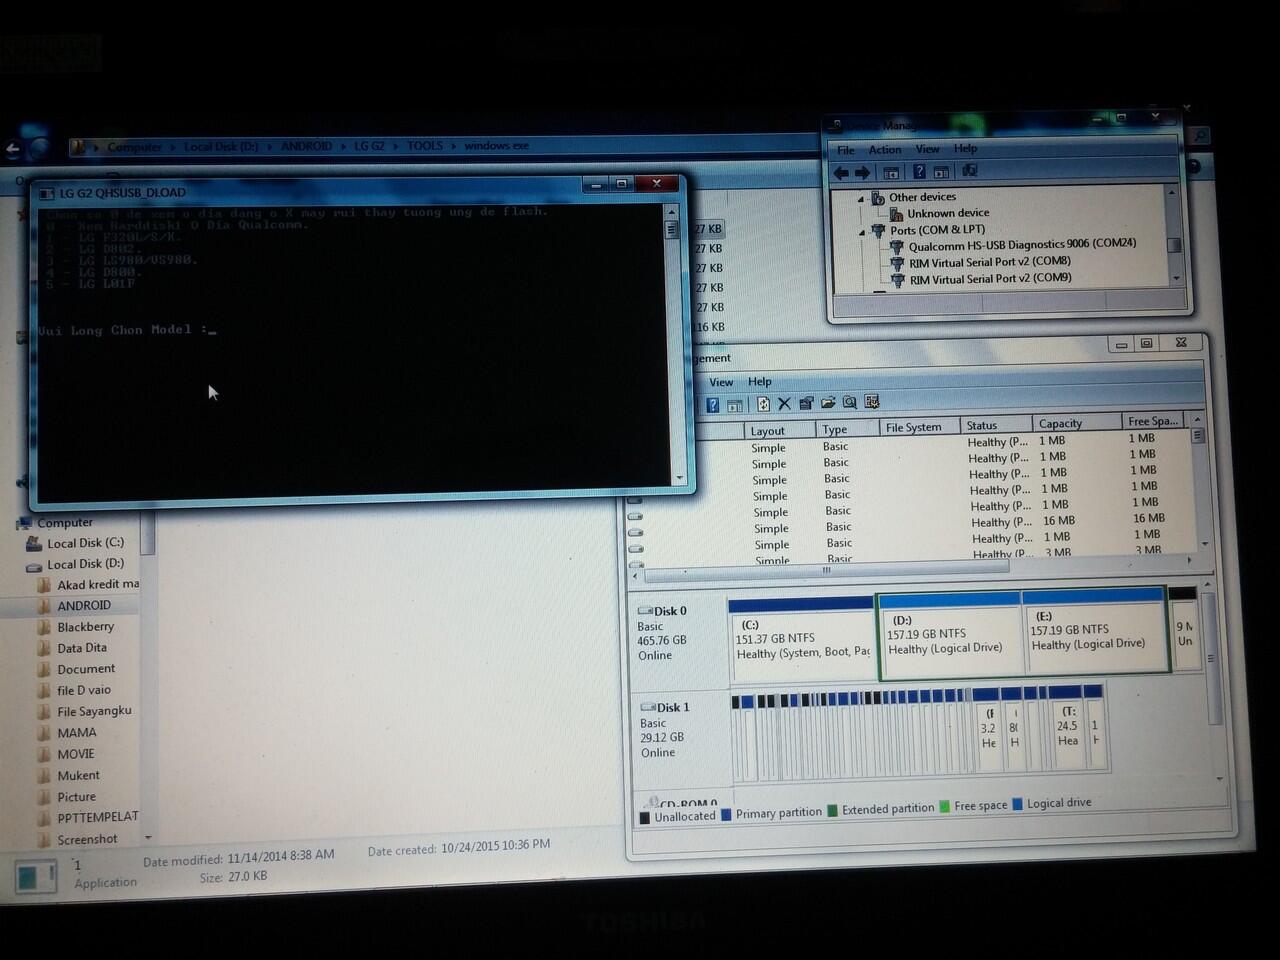The width and height of the screenshot is (1280, 960).
Task: Click Delete X icon in Disk Management toolbar
Action: 784,404
